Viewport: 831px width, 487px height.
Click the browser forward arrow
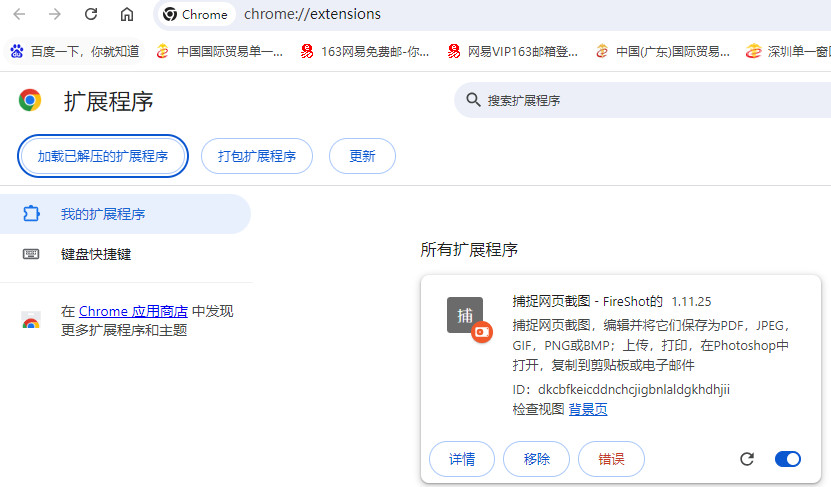pos(55,14)
